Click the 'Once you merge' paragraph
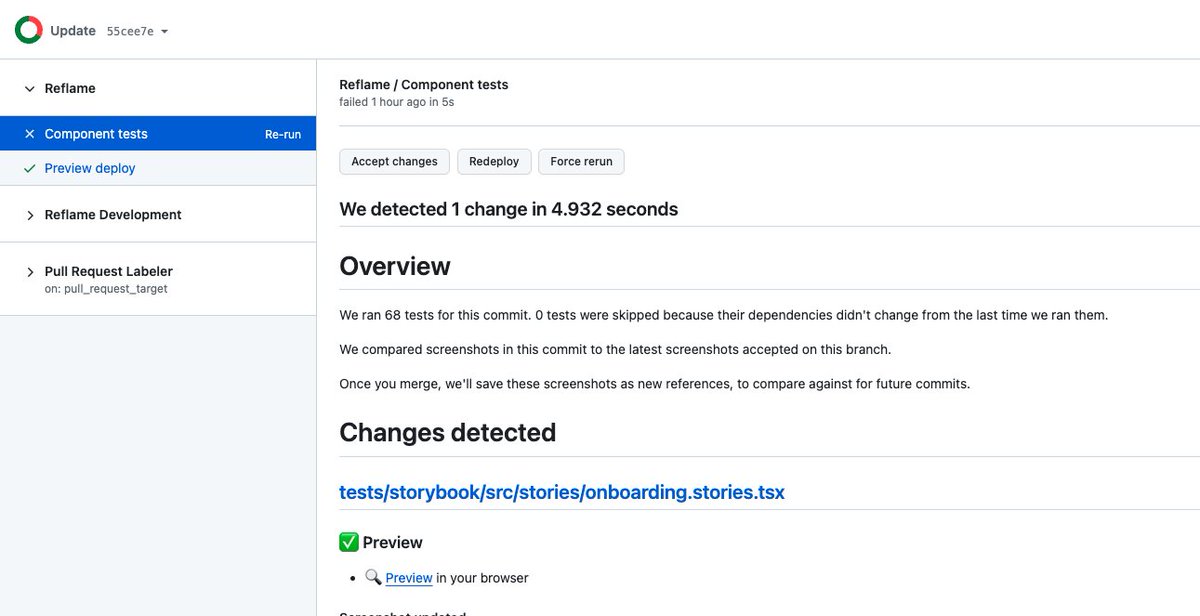Image resolution: width=1200 pixels, height=616 pixels. (655, 383)
